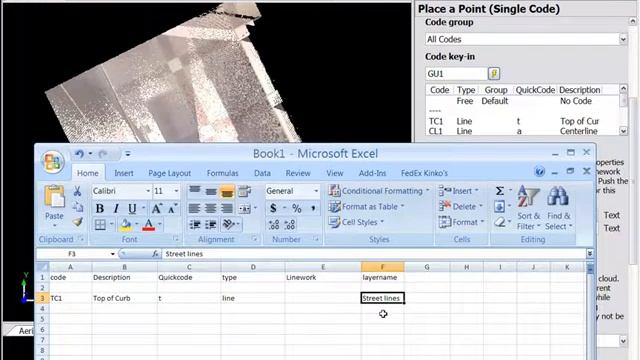
Task: Open the Cell Styles dropdown
Action: [x=356, y=222]
